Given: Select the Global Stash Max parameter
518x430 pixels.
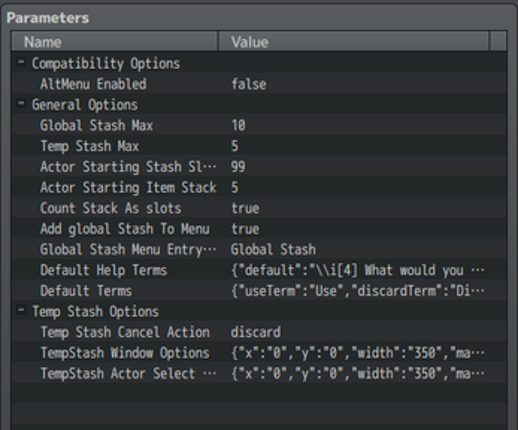Looking at the screenshot, I should pyautogui.click(x=96, y=125).
